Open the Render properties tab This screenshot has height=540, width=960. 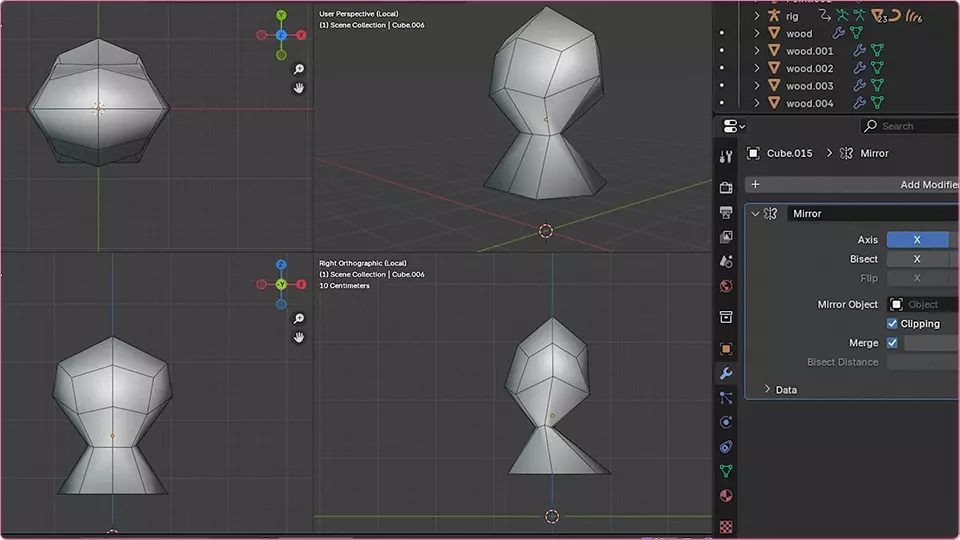click(726, 187)
